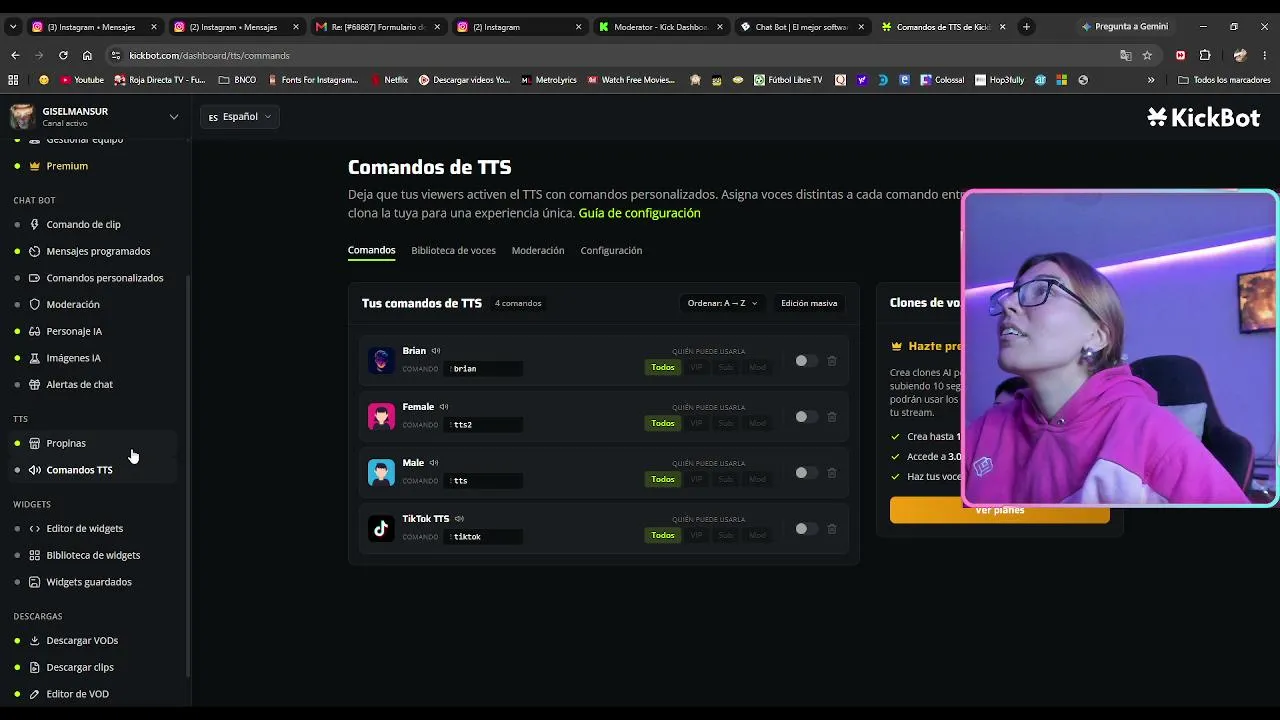Viewport: 1280px width, 720px height.
Task: Click the Propinas store icon
Action: 35,443
